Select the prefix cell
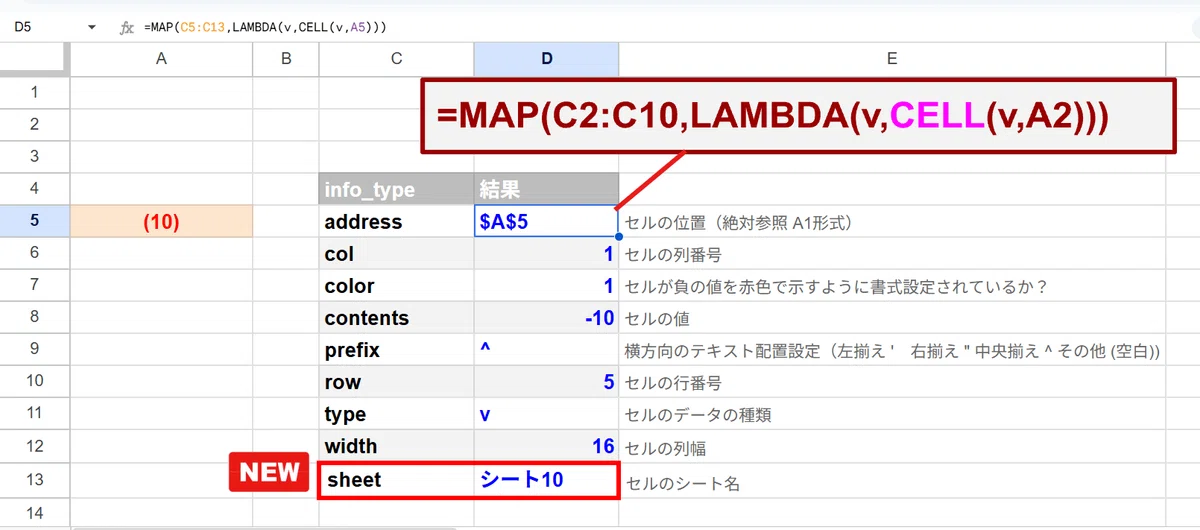The width and height of the screenshot is (1200, 530). pos(396,351)
